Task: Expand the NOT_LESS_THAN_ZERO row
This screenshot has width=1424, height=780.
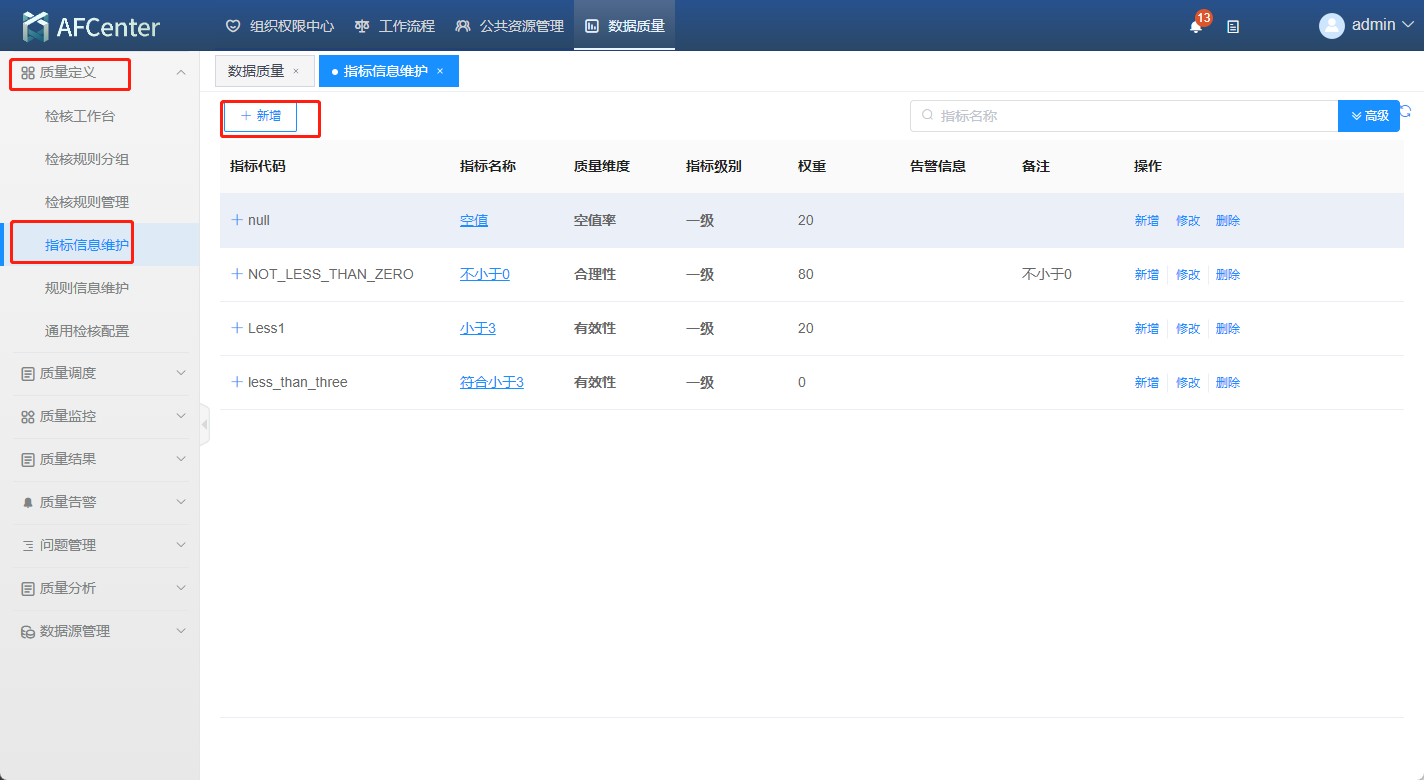Action: (x=237, y=274)
